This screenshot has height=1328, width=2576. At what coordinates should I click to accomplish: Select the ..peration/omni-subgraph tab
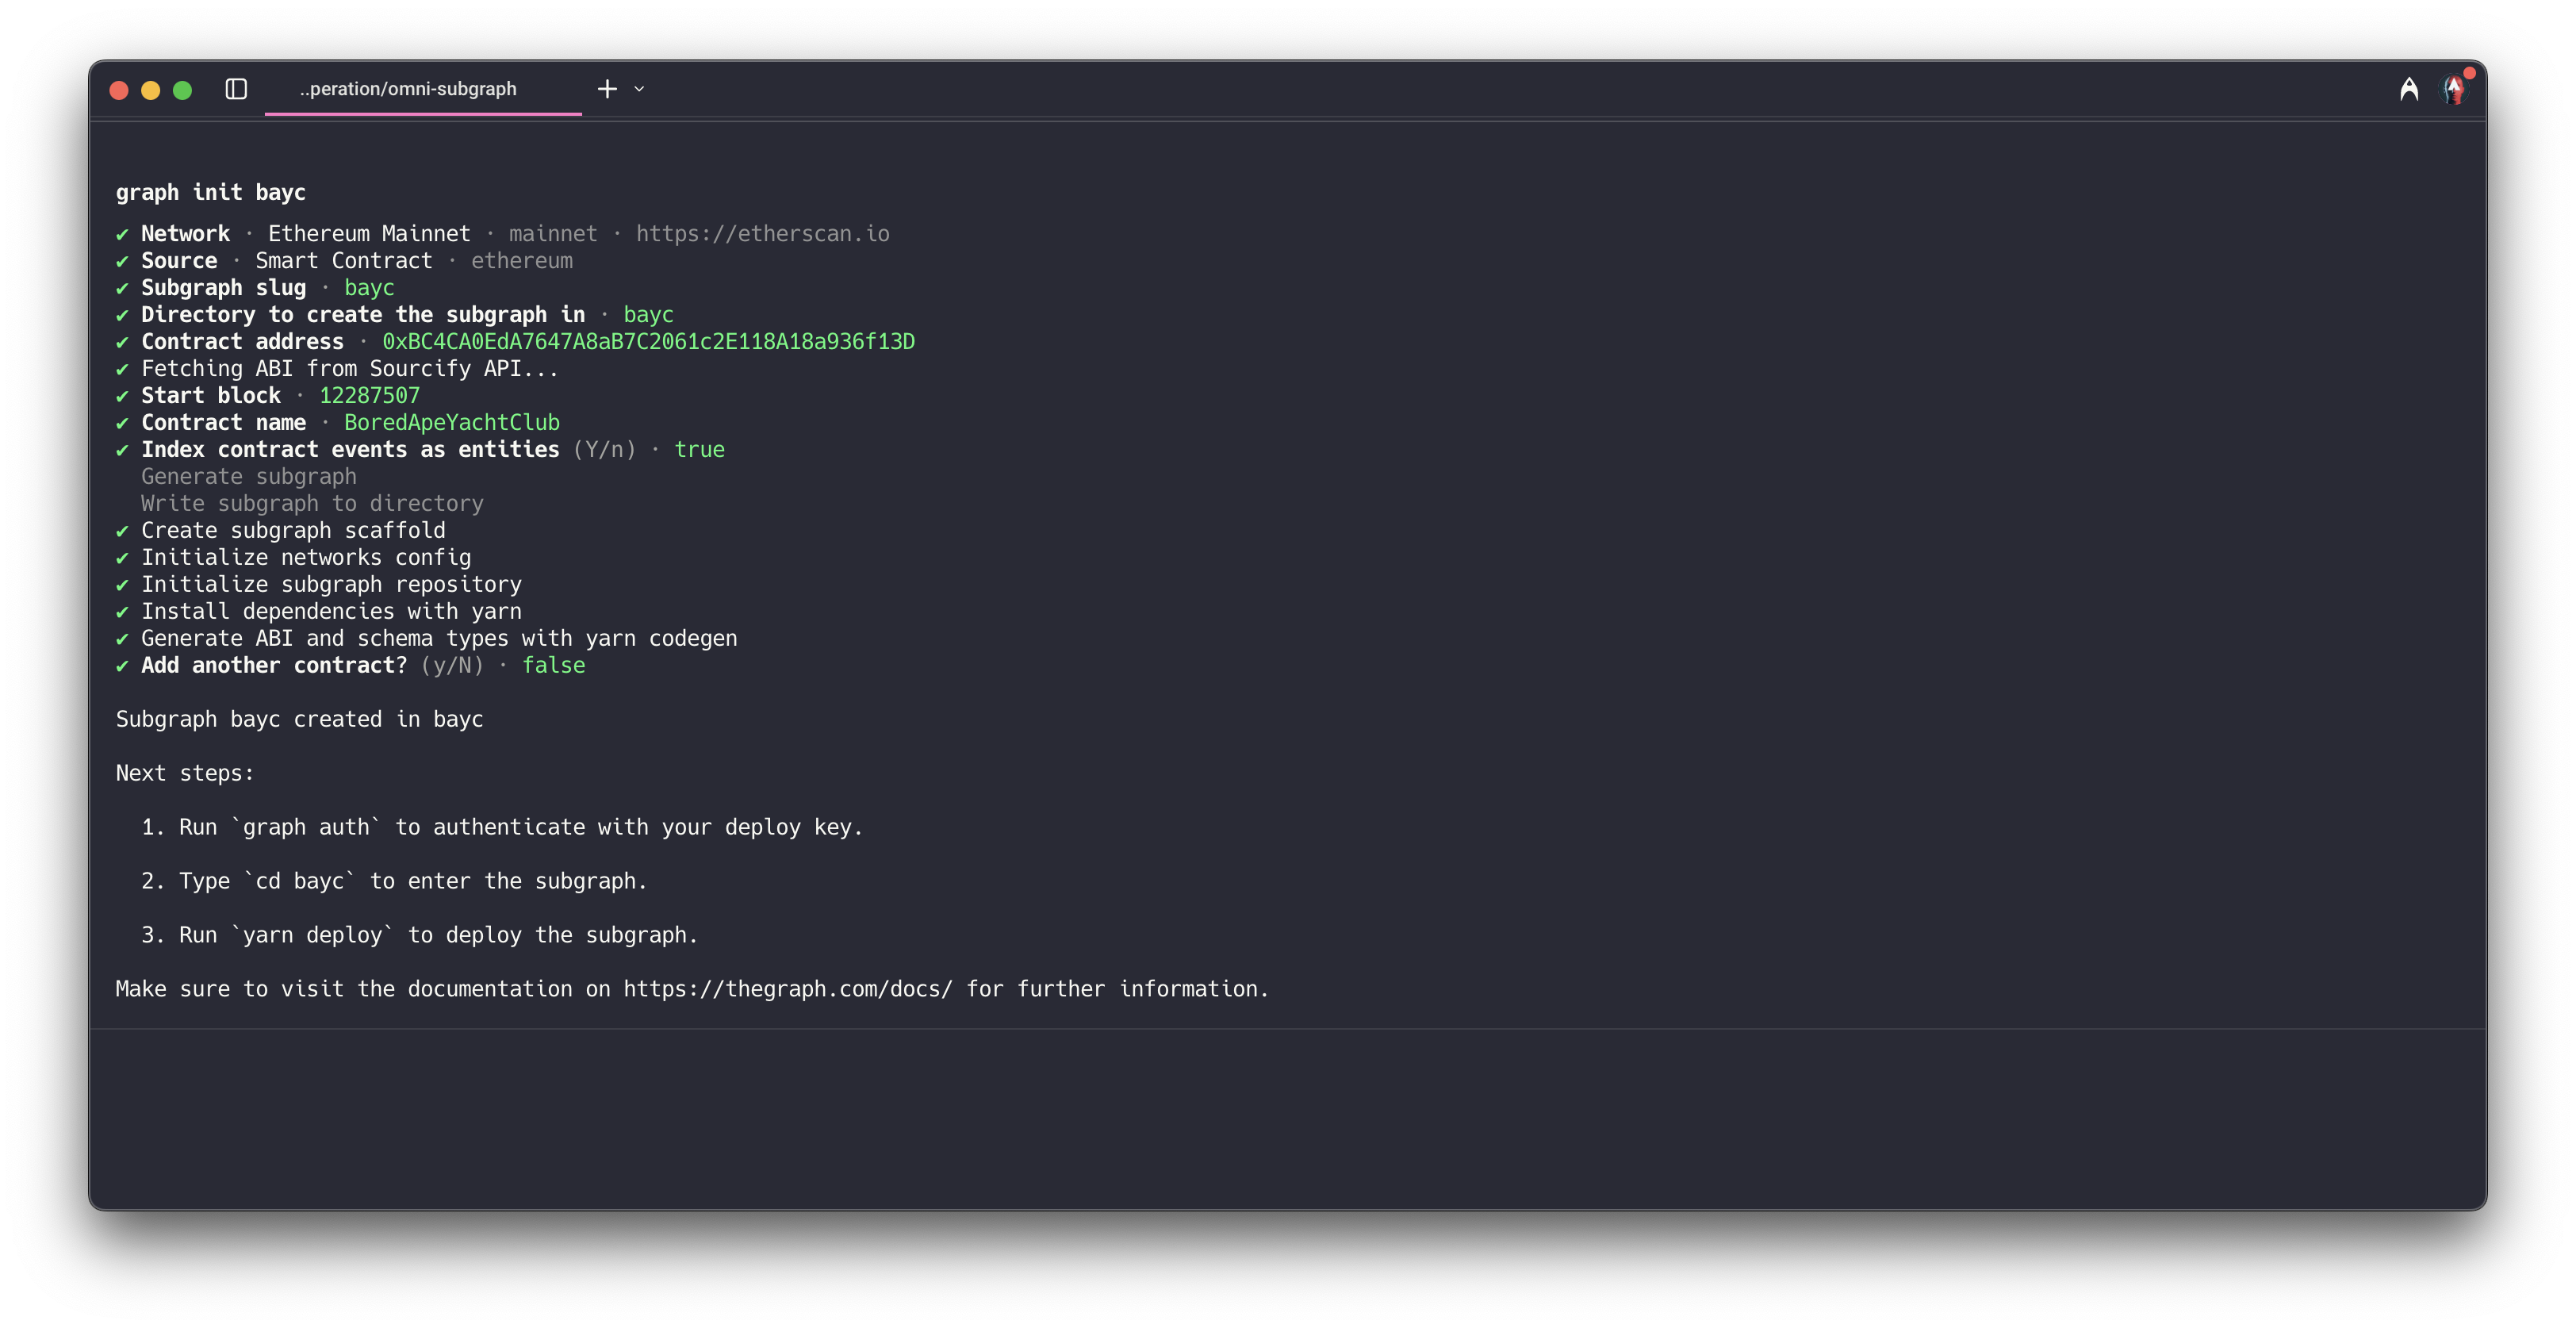coord(408,89)
